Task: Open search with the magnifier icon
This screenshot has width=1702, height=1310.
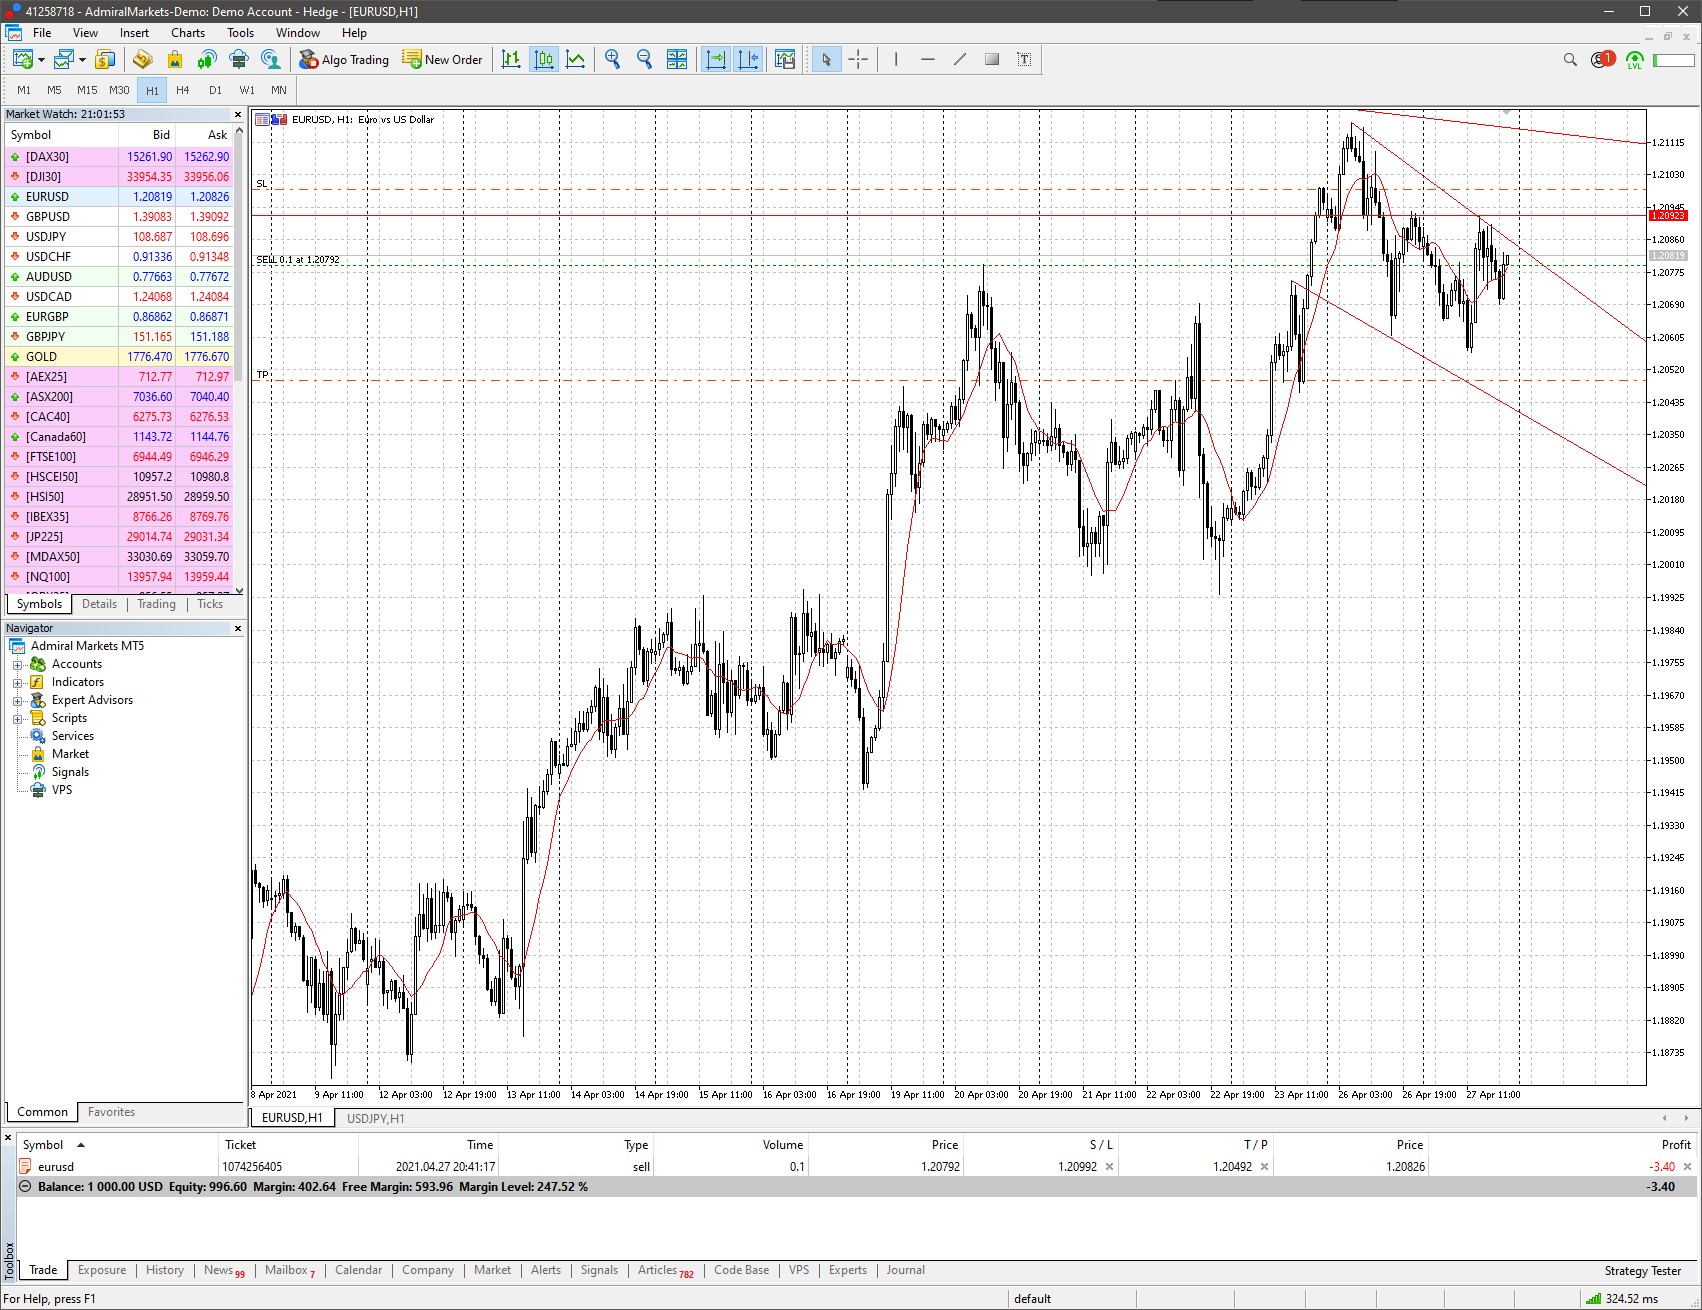Action: tap(1570, 60)
